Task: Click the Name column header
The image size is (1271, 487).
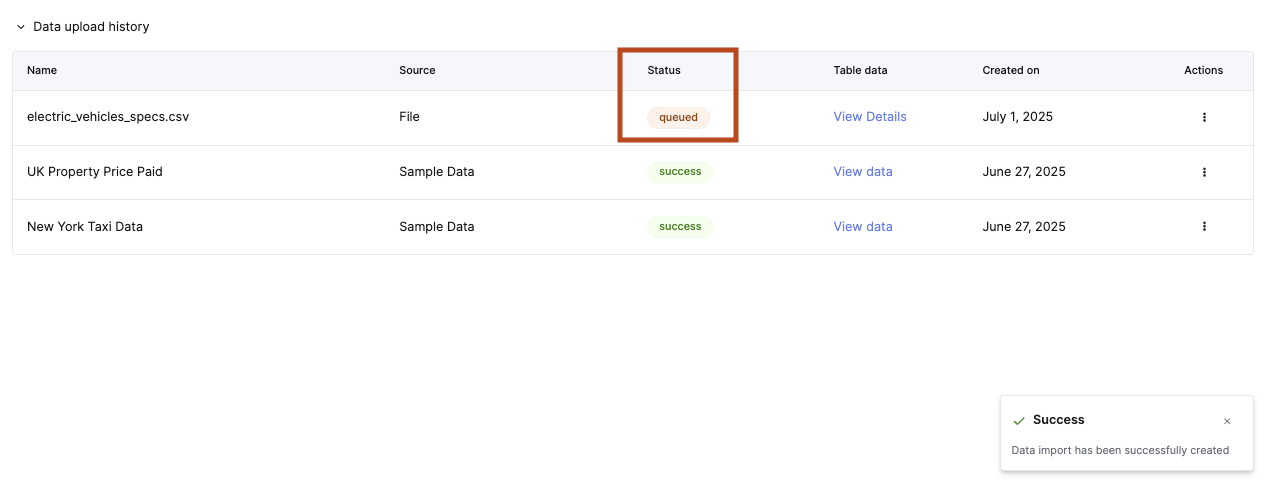Action: [42, 70]
